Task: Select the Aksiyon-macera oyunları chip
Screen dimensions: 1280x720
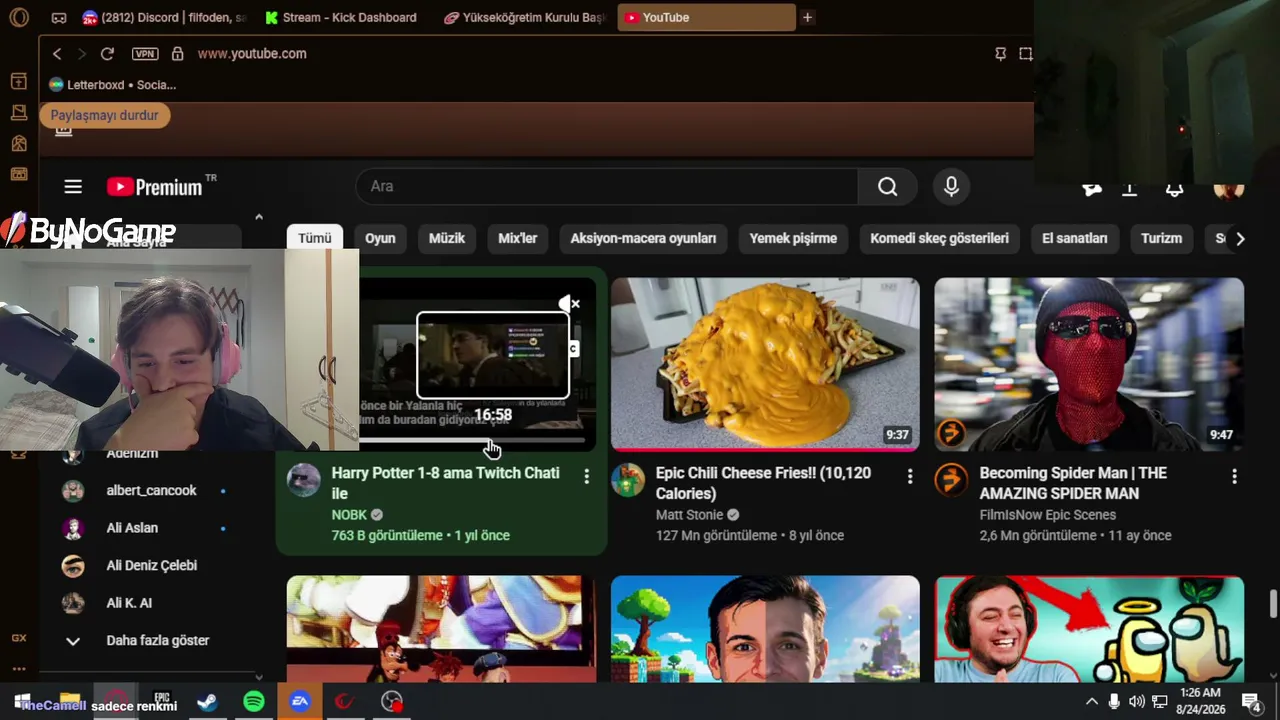Action: coord(643,239)
